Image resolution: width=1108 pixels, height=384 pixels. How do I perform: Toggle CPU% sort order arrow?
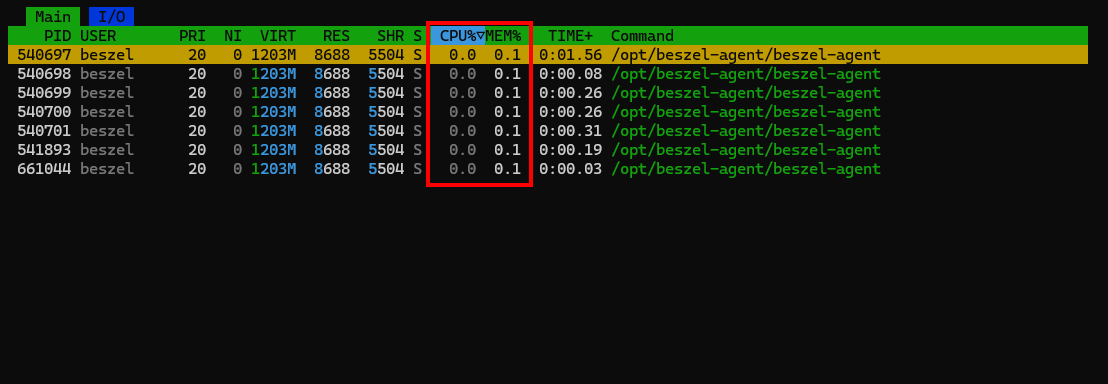coord(481,35)
